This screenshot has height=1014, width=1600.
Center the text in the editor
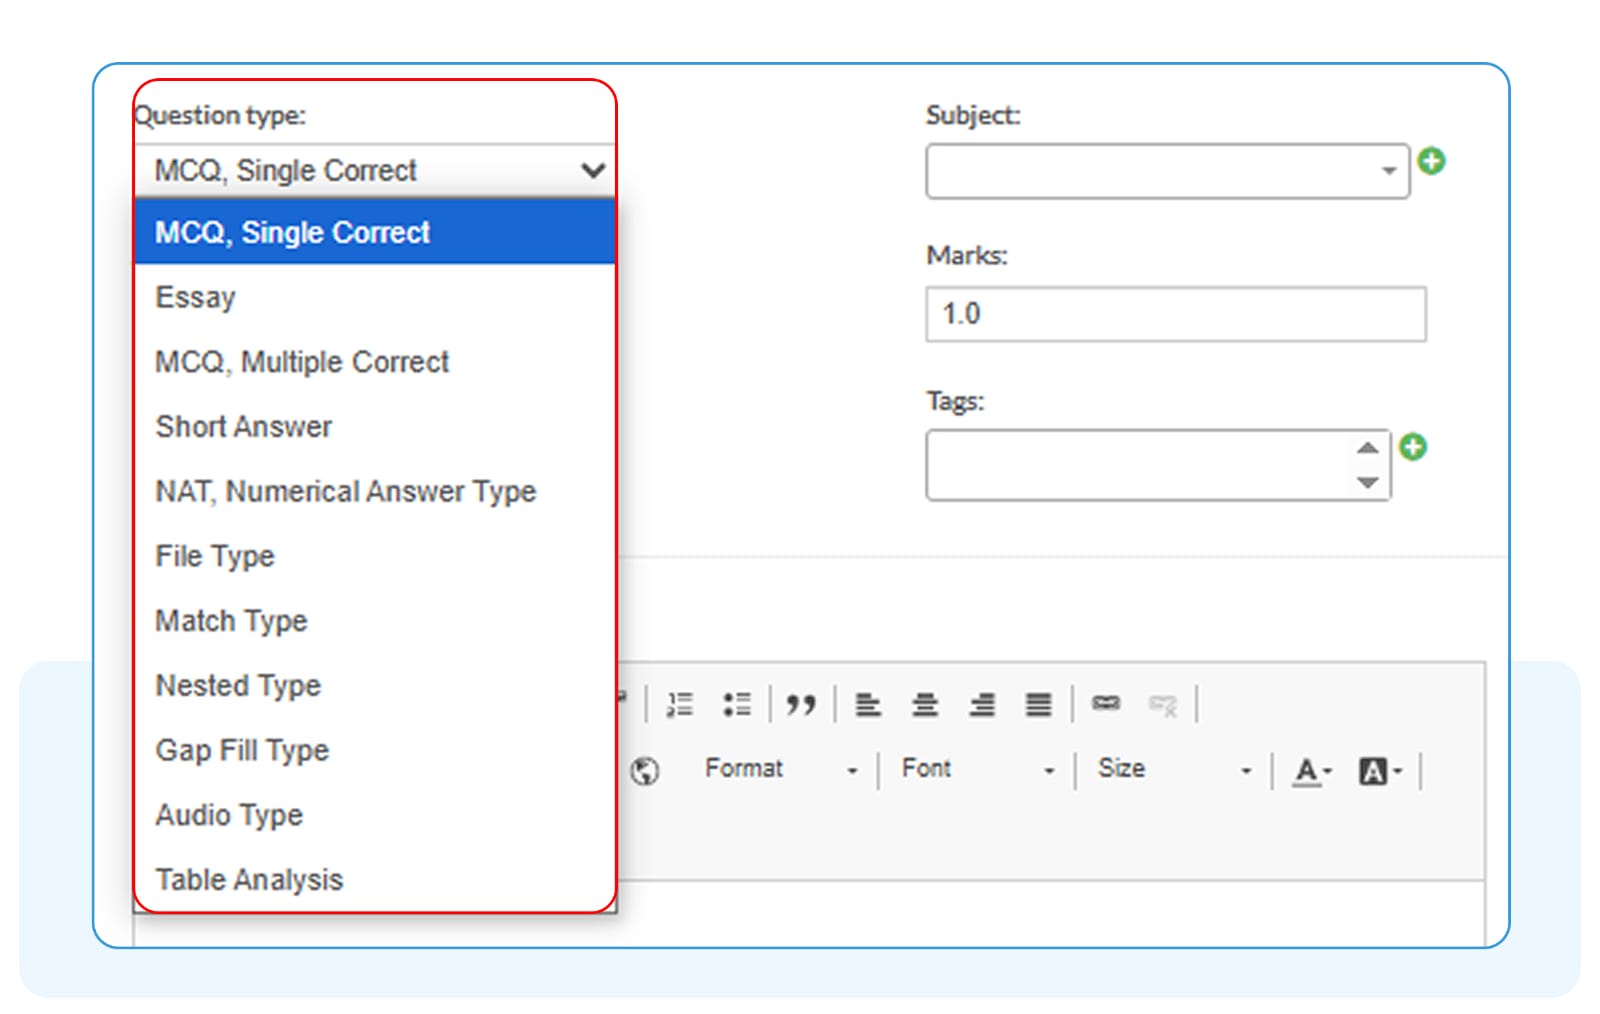pos(925,703)
